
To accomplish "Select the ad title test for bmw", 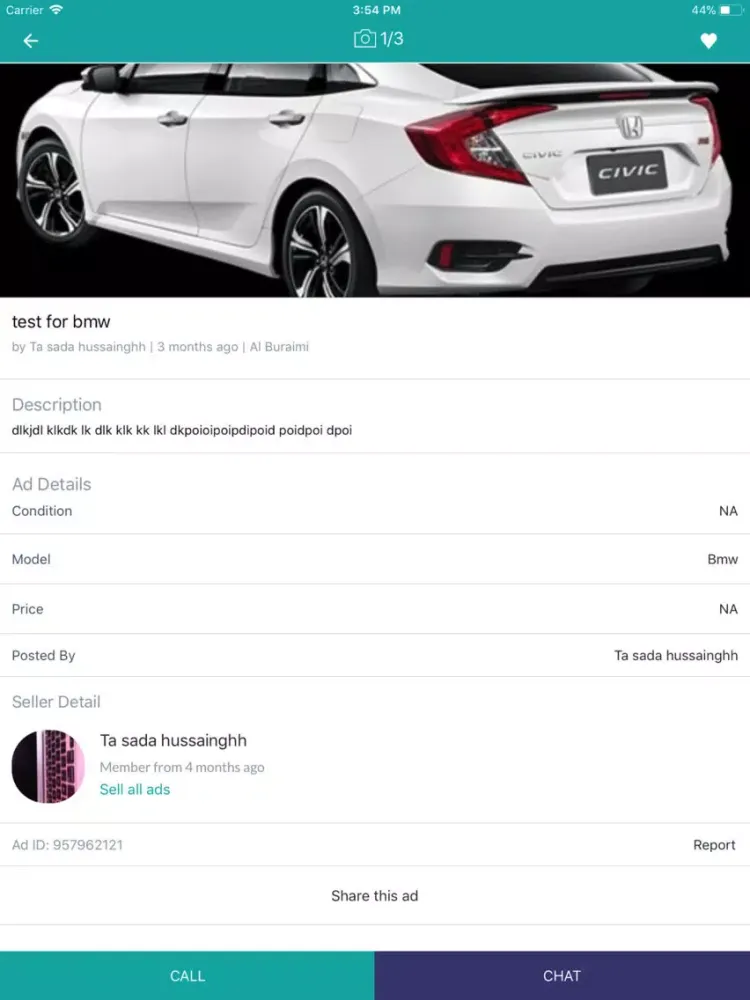I will click(x=61, y=321).
